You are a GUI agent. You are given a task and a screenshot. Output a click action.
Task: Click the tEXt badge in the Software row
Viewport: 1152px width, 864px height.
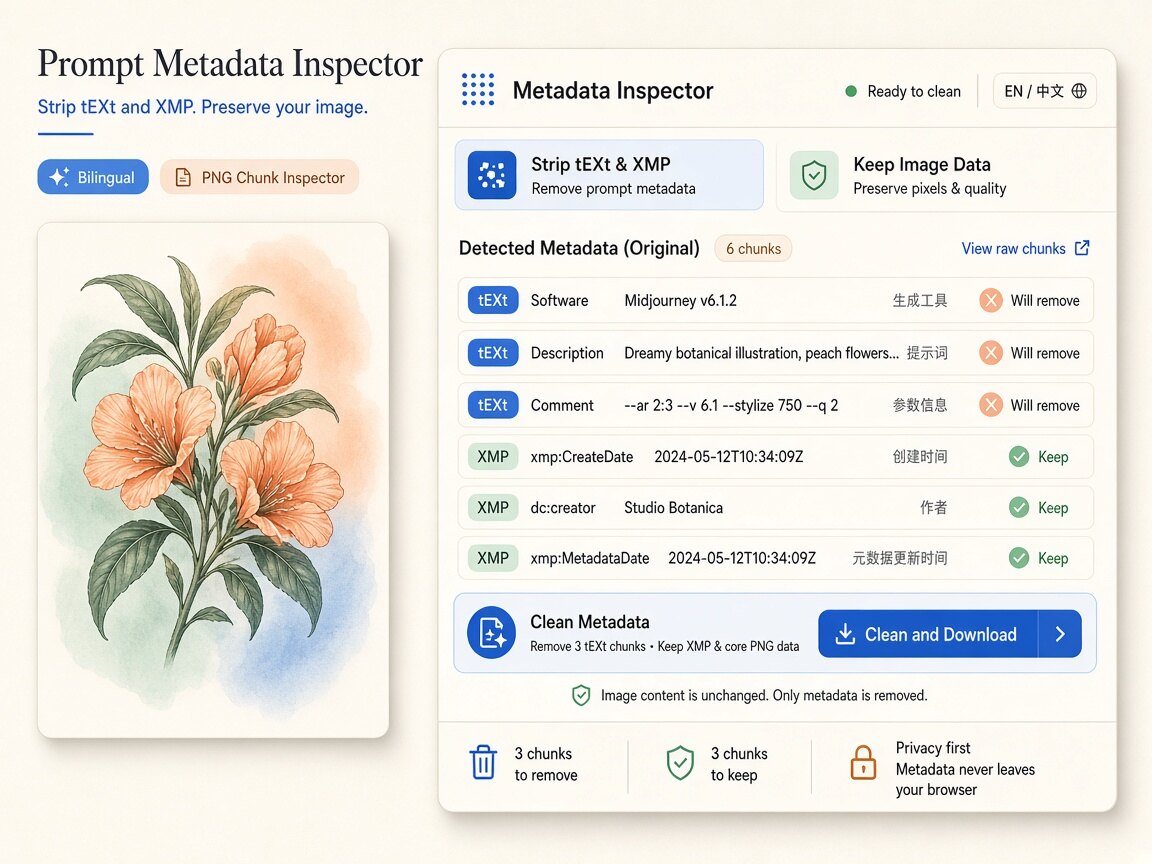pyautogui.click(x=493, y=300)
